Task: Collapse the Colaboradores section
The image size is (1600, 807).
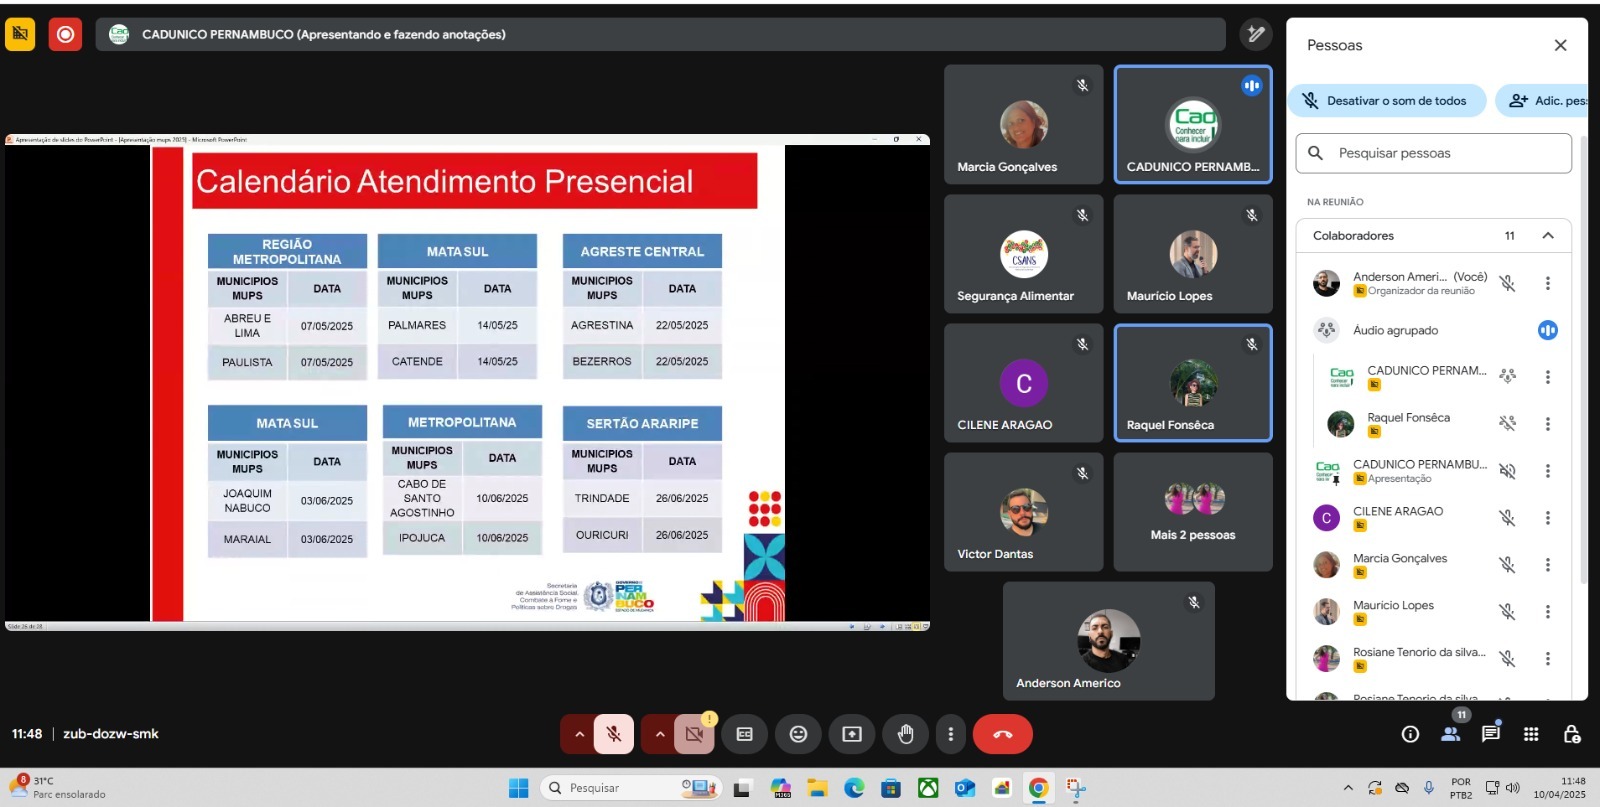Action: pos(1547,236)
